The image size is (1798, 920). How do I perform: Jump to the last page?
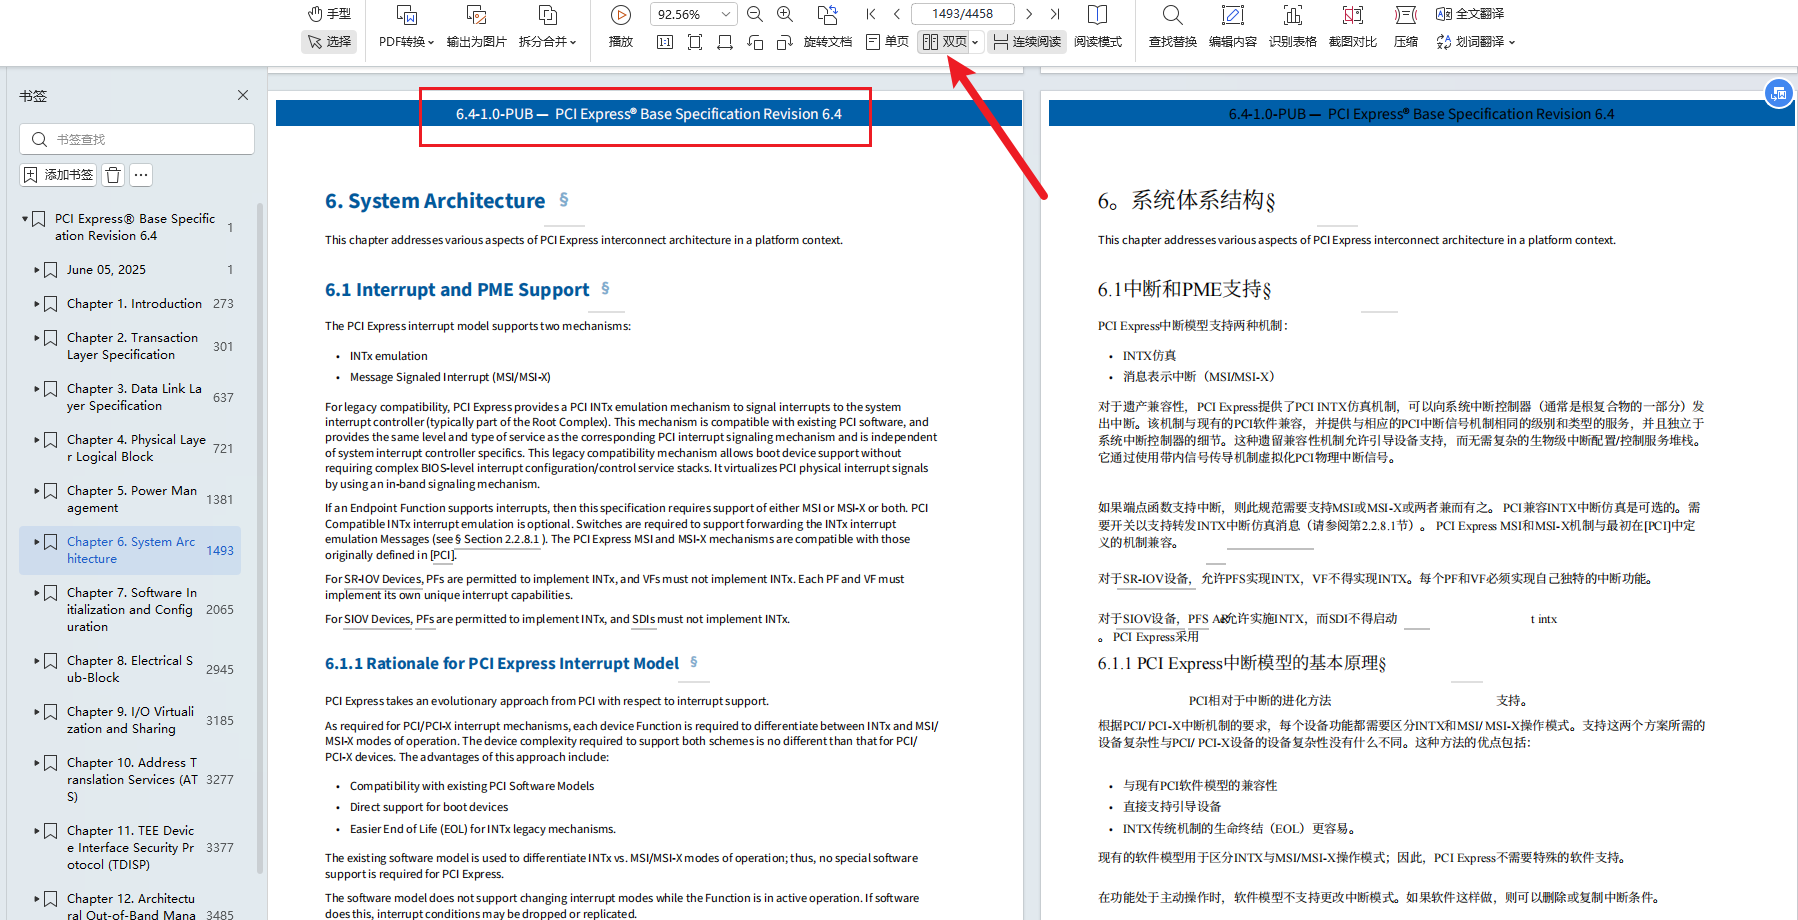pos(1055,14)
